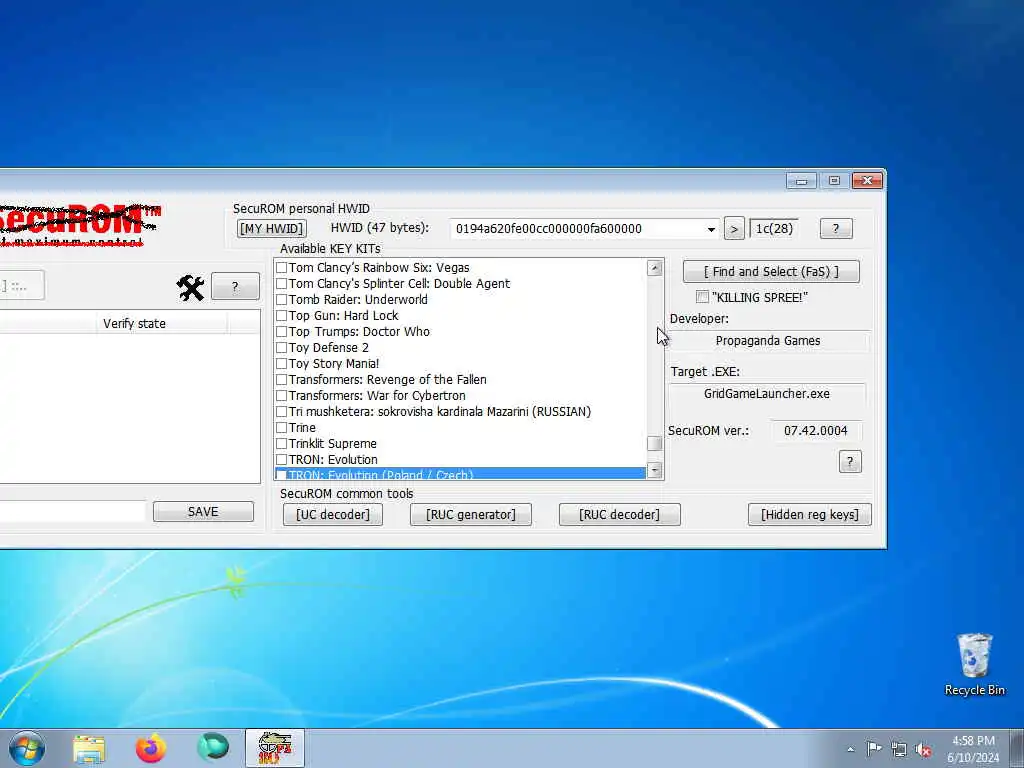Click the ? button next to tools icon
The width and height of the screenshot is (1024, 768).
click(235, 287)
